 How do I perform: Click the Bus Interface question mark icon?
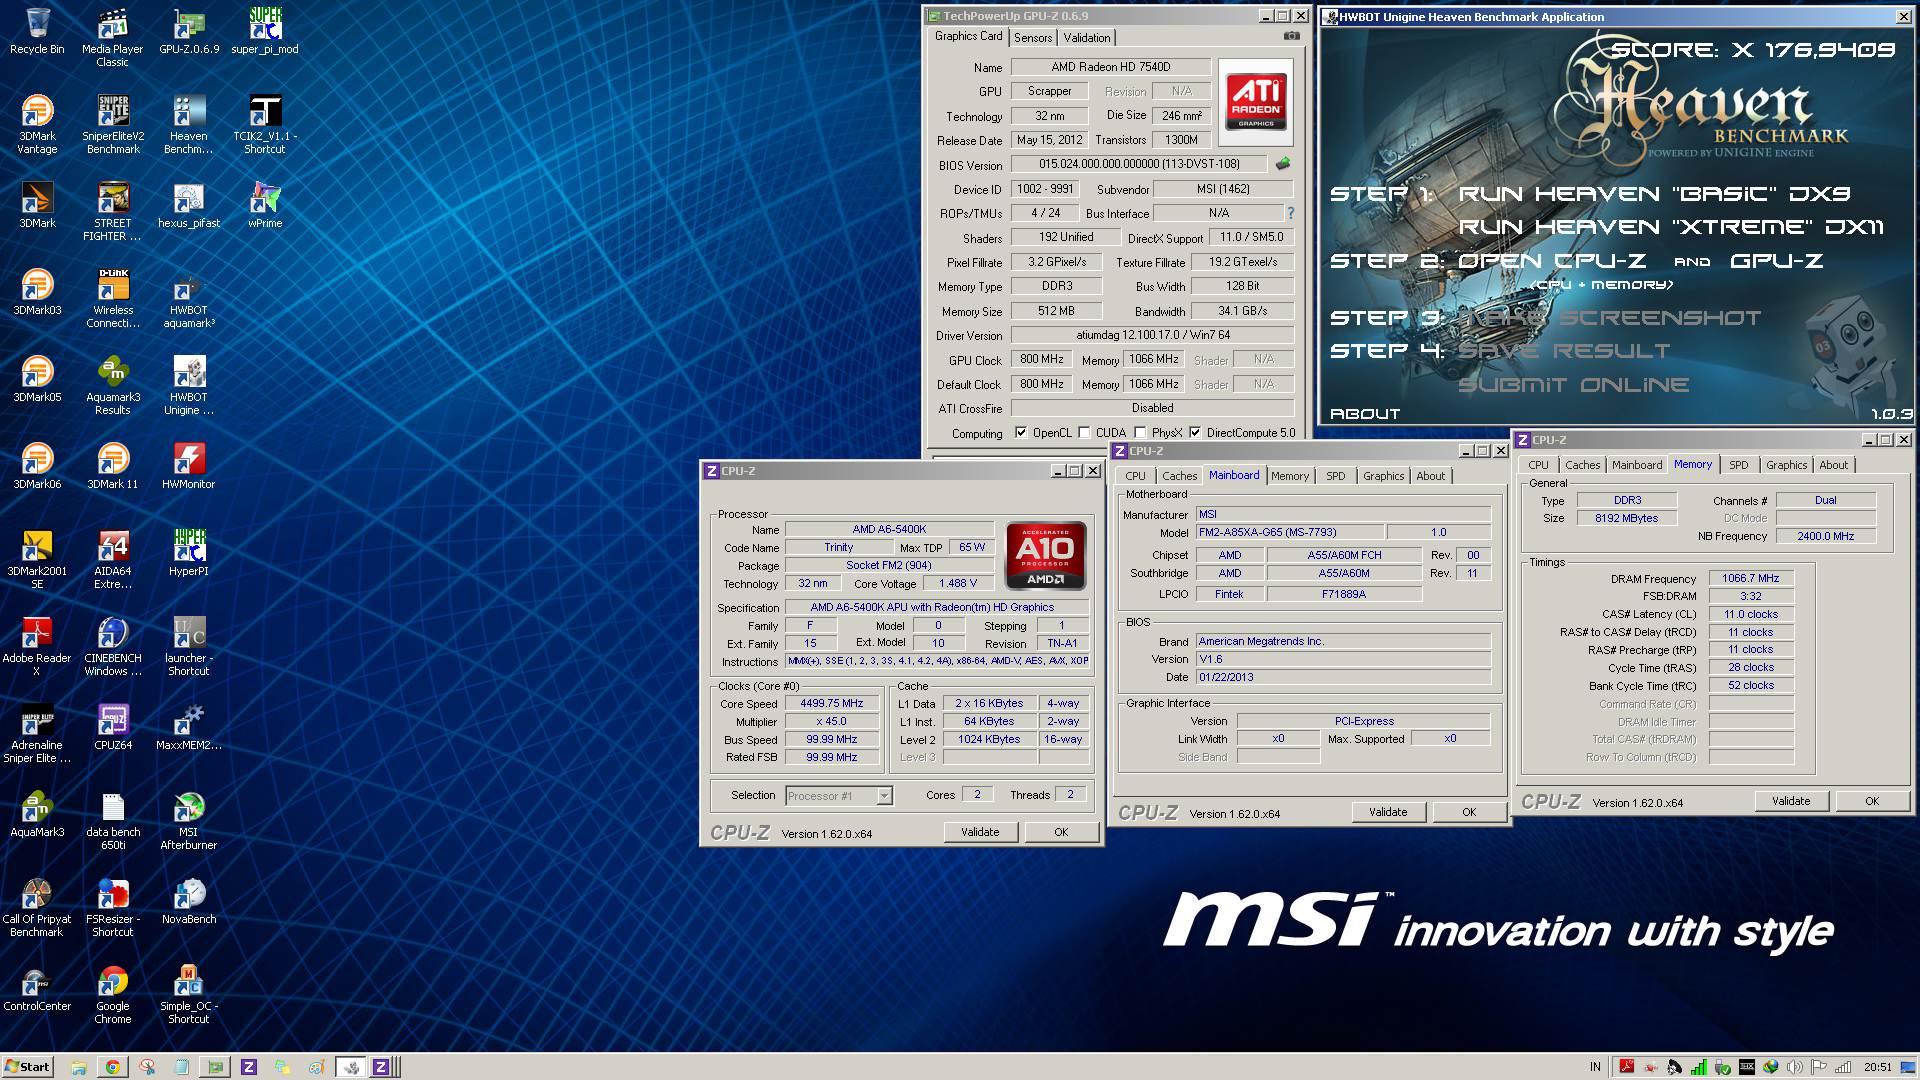pos(1290,213)
